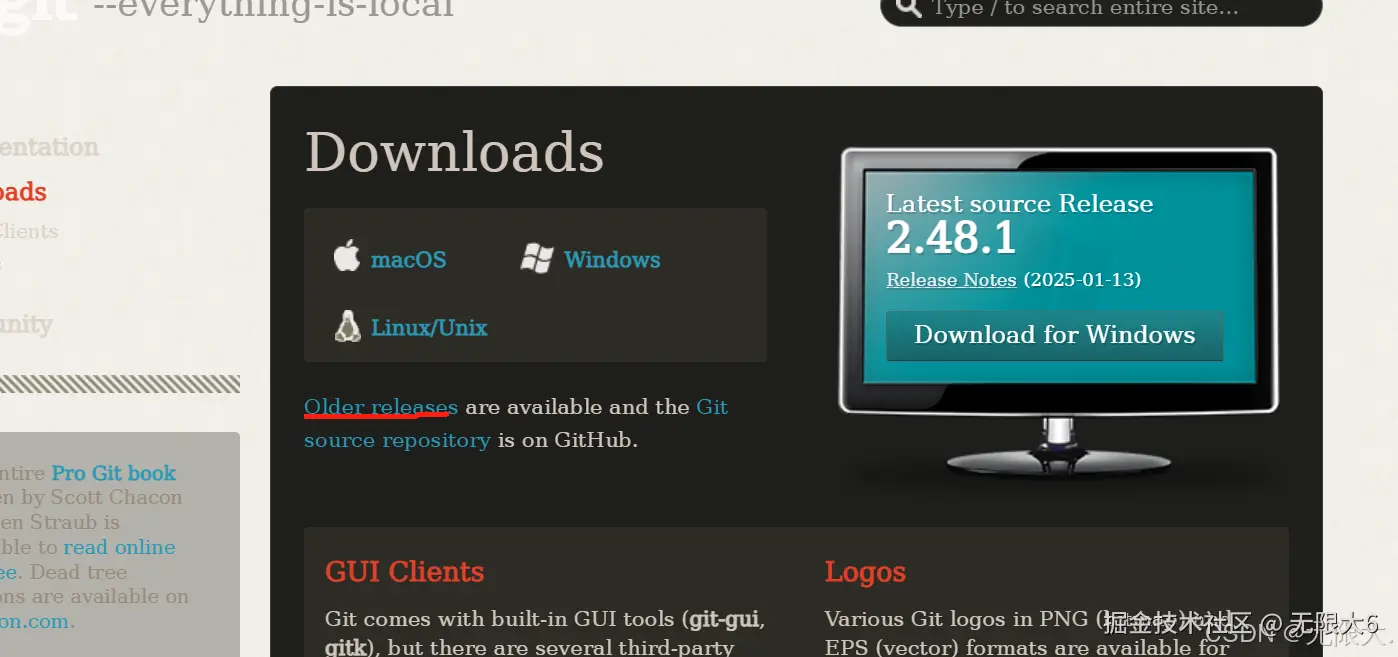This screenshot has height=657, width=1398.
Task: Click the monitor graphic stand
Action: (1058, 448)
